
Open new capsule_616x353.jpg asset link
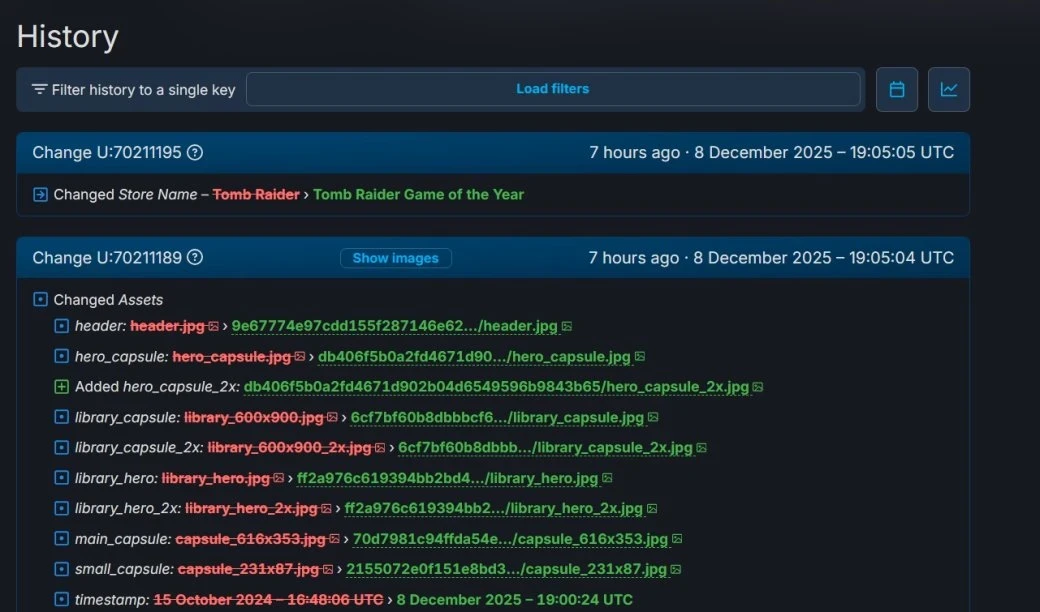point(510,540)
